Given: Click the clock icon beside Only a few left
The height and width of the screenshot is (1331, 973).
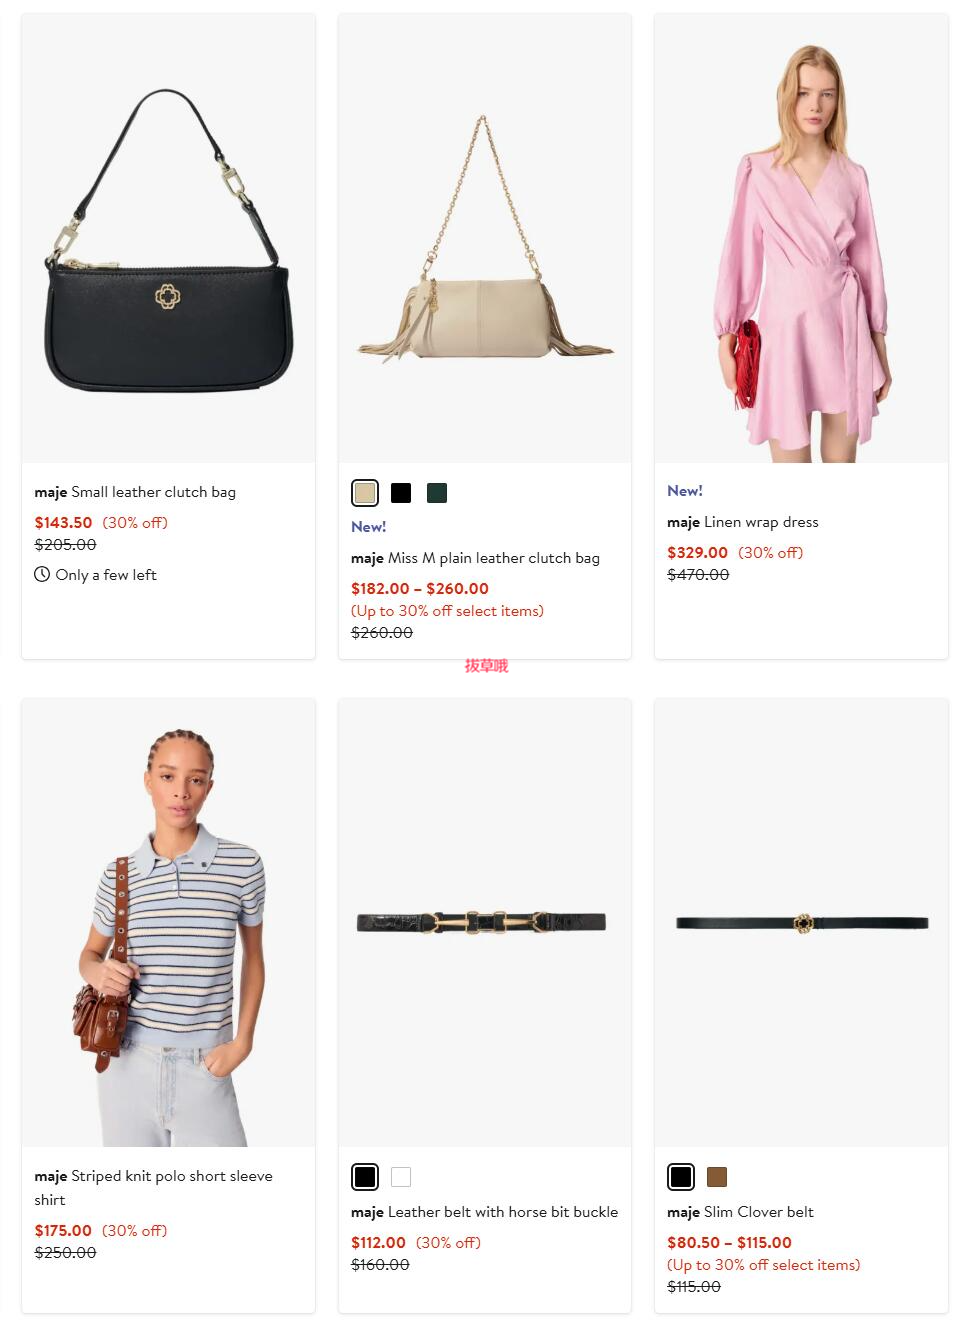Looking at the screenshot, I should click(42, 574).
